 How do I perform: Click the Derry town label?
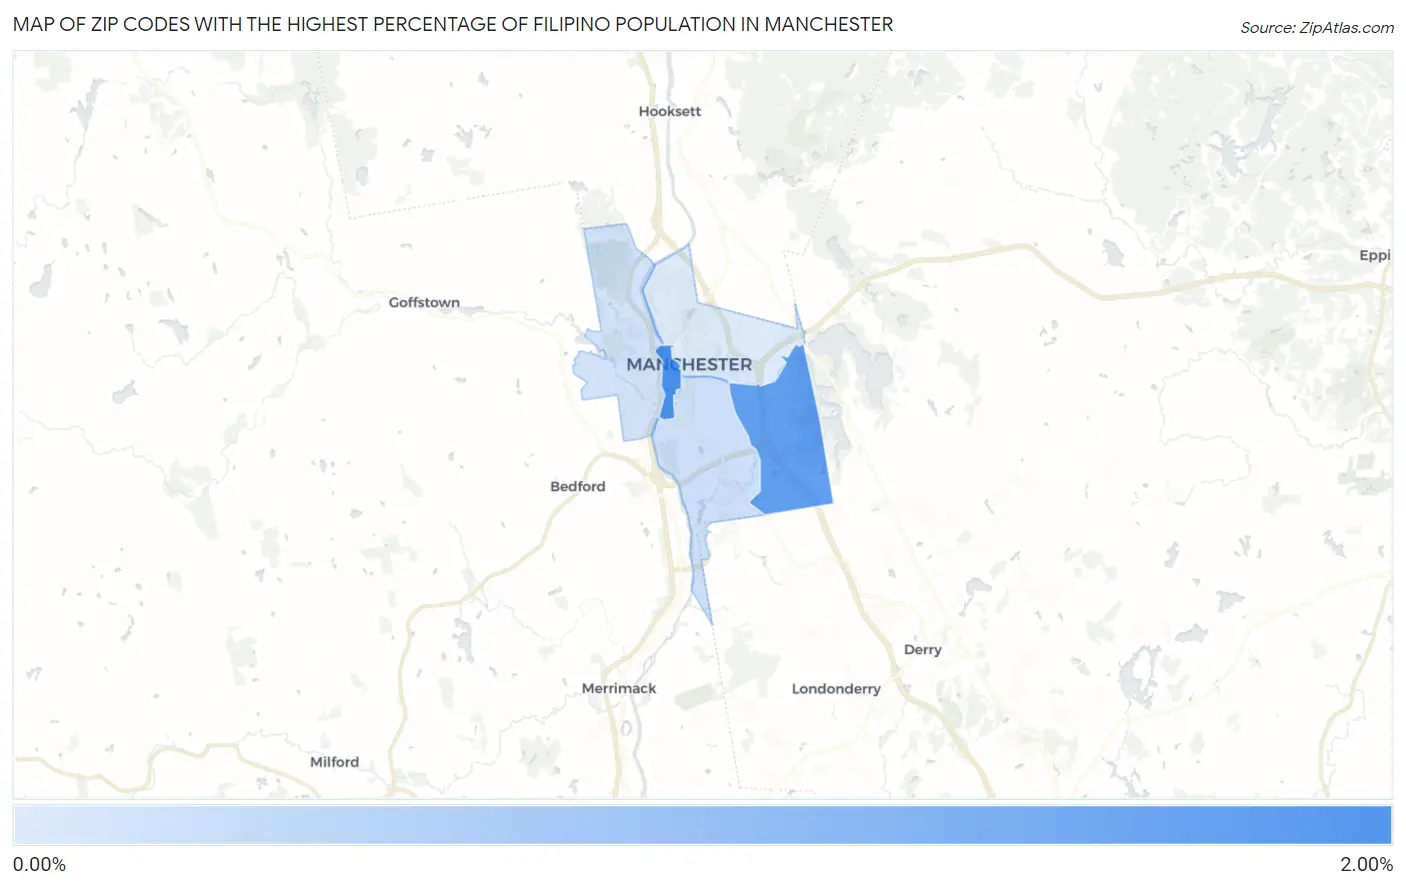click(x=922, y=649)
